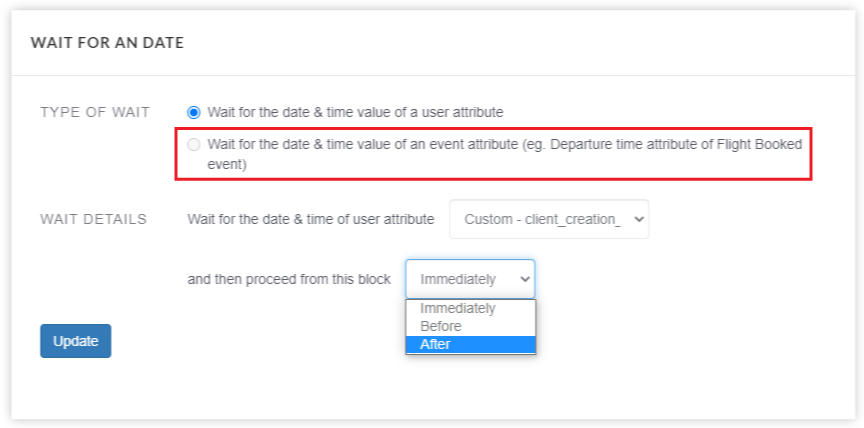
Task: Click the horizontal divider under the dialog heading
Action: coord(433,75)
